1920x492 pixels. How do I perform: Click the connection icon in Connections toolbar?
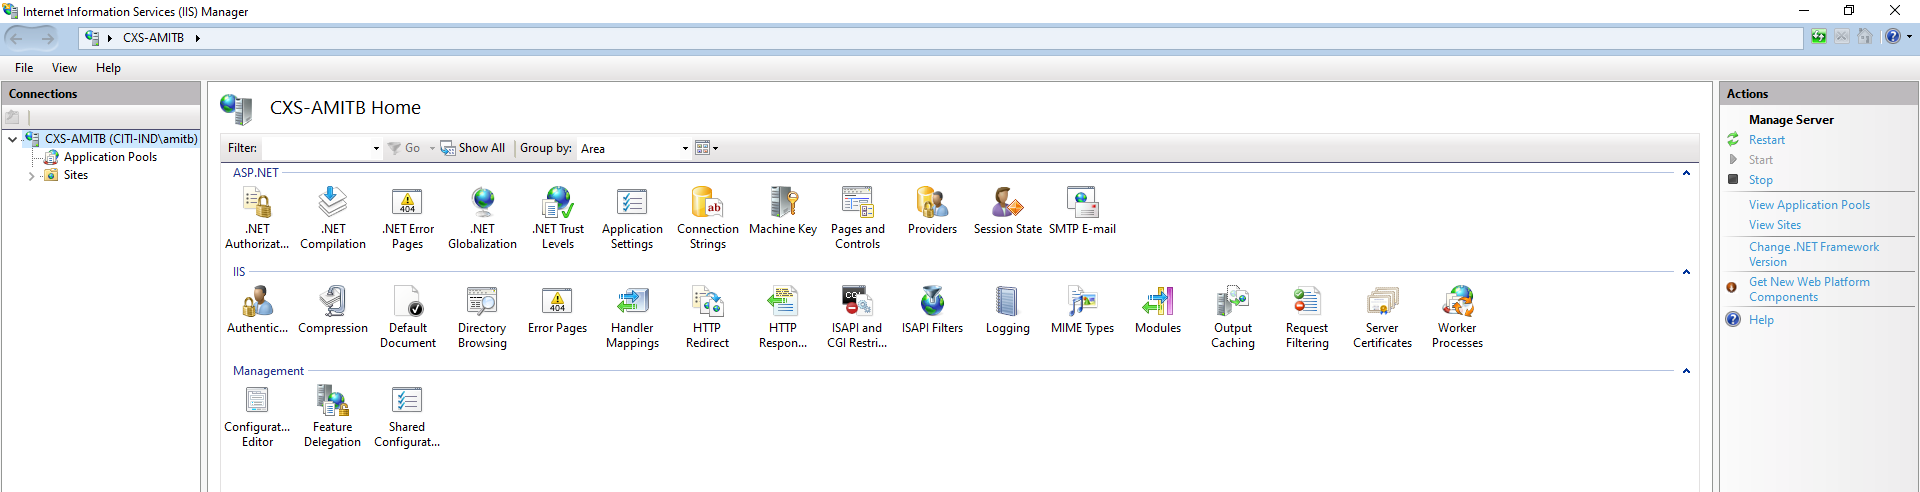(13, 117)
